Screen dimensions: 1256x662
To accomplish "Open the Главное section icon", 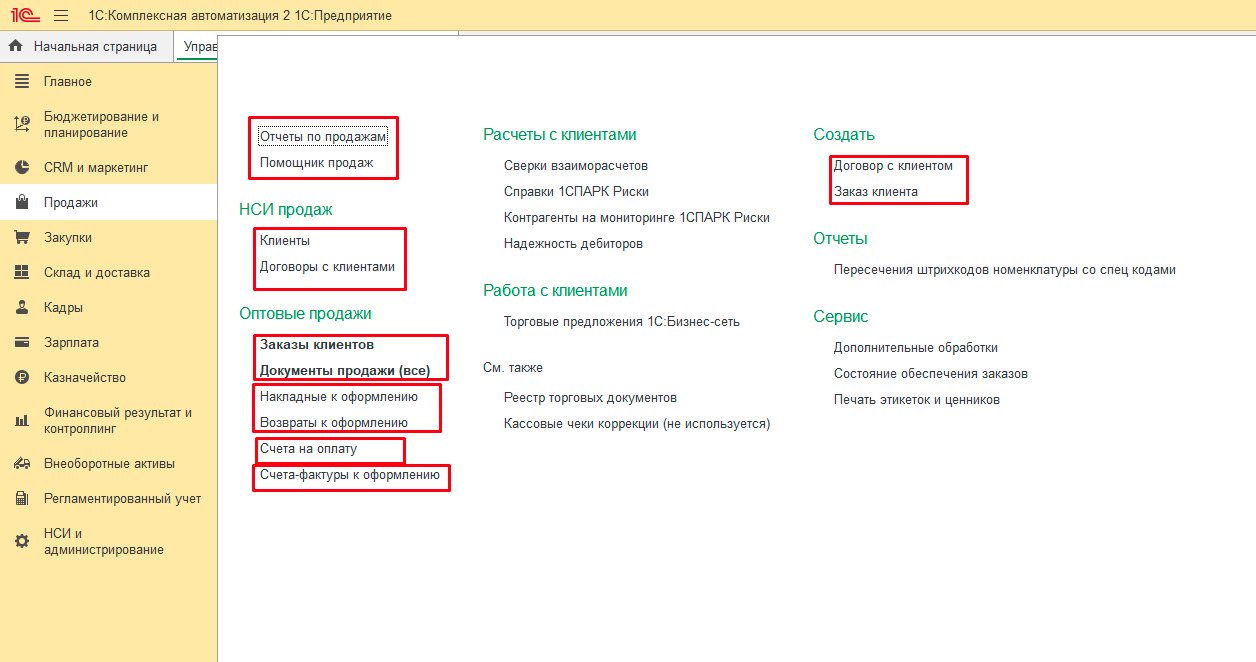I will 22,82.
